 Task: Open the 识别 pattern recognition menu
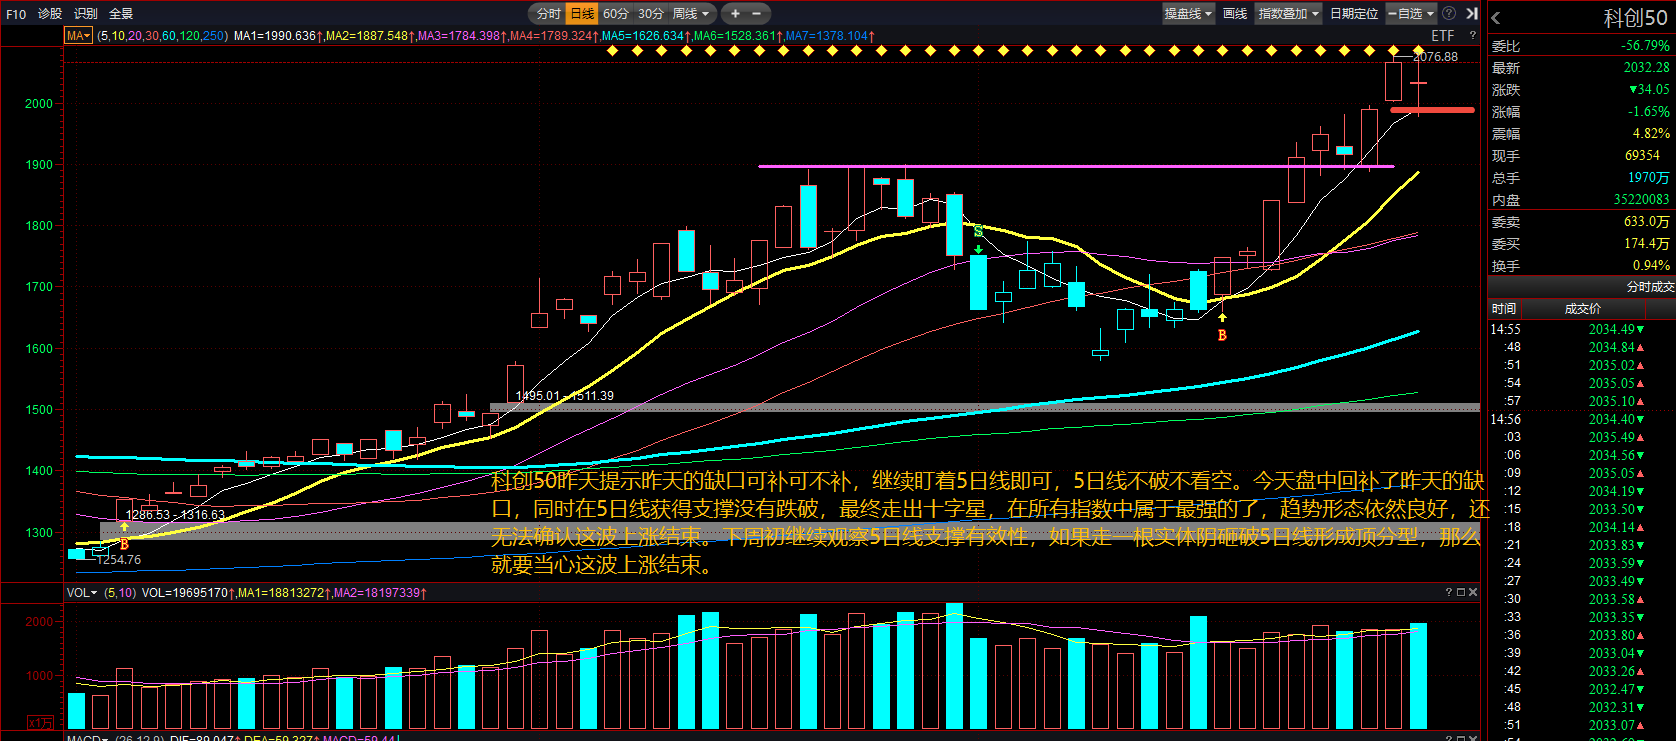86,14
